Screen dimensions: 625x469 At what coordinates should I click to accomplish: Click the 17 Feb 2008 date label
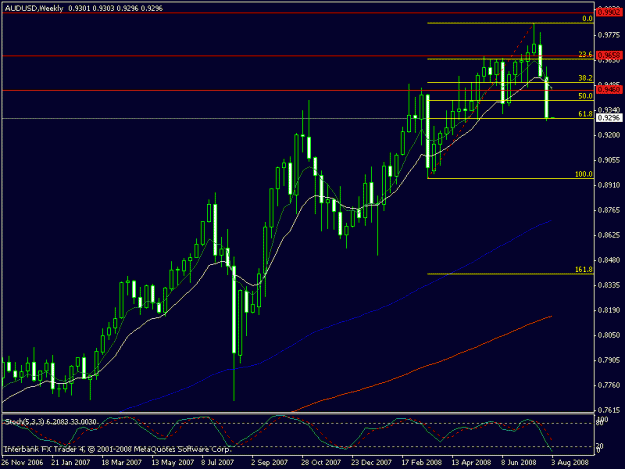(x=421, y=463)
